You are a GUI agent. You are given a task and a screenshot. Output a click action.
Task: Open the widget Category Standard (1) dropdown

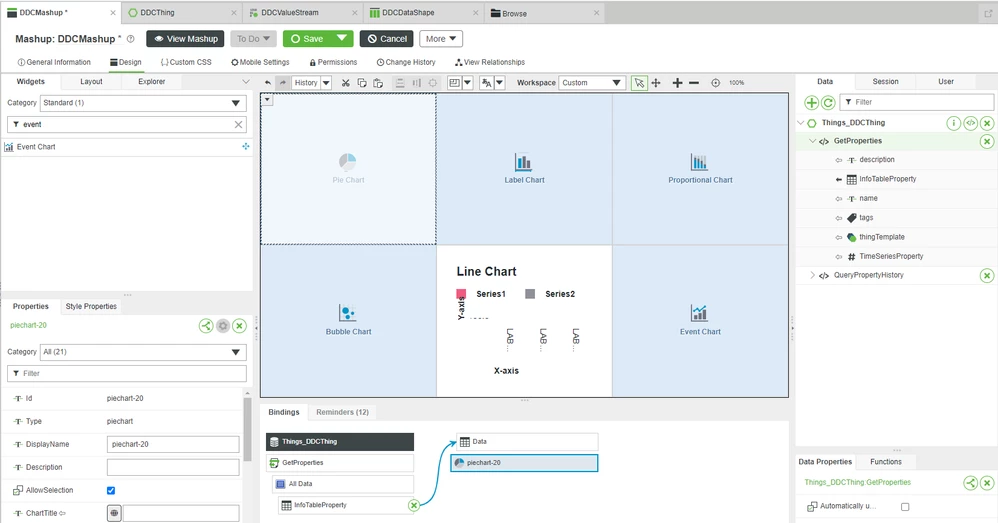pos(143,103)
